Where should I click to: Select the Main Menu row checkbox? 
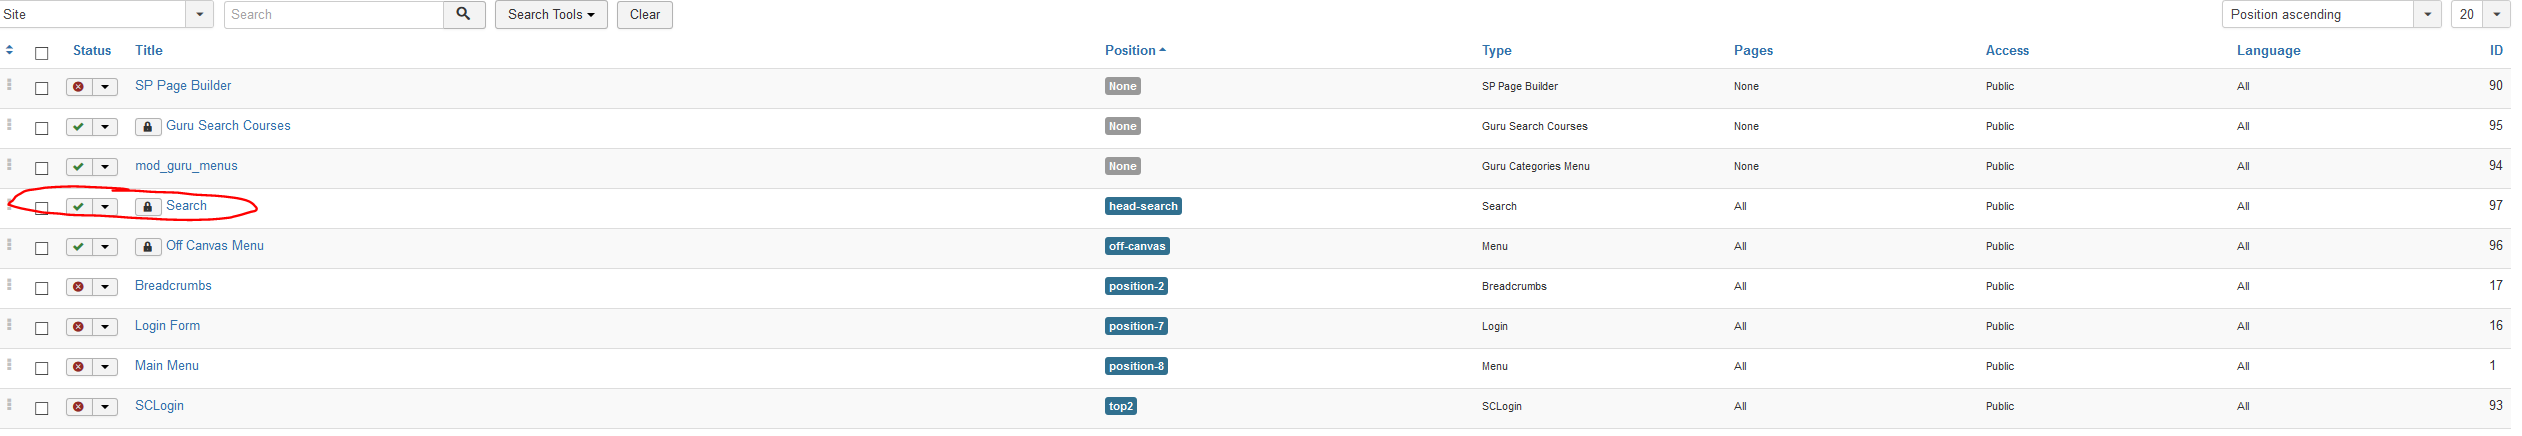tap(42, 368)
